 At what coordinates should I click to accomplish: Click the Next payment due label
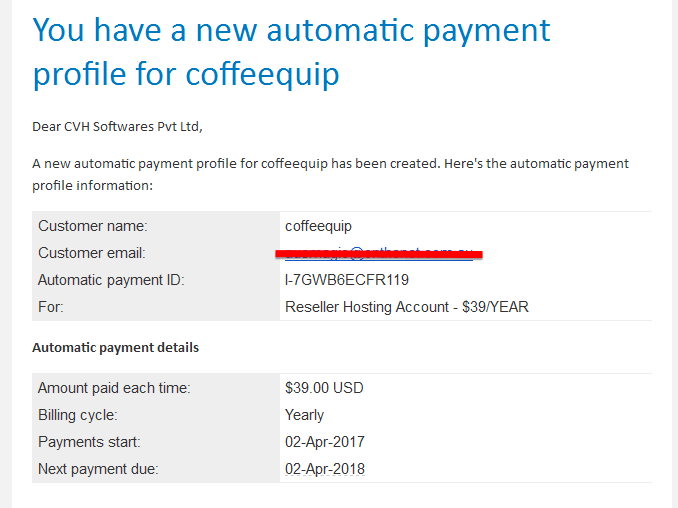[x=98, y=469]
